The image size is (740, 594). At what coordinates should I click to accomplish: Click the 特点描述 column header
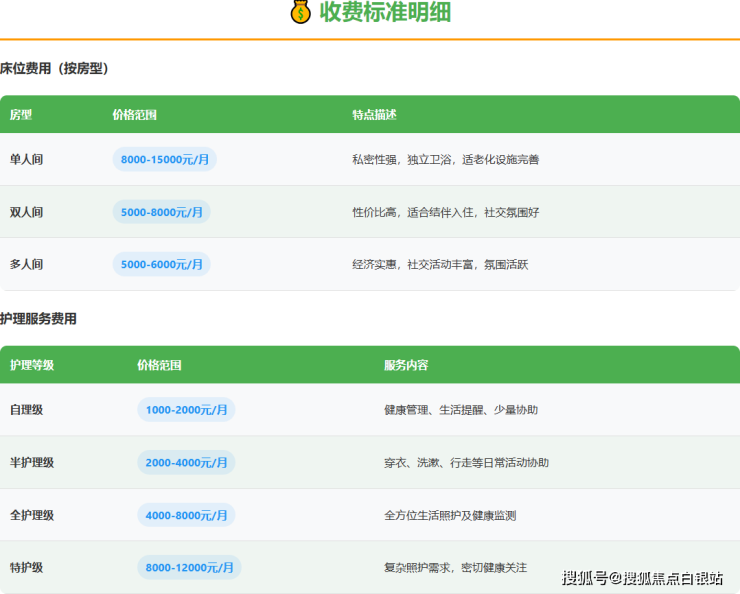[374, 115]
